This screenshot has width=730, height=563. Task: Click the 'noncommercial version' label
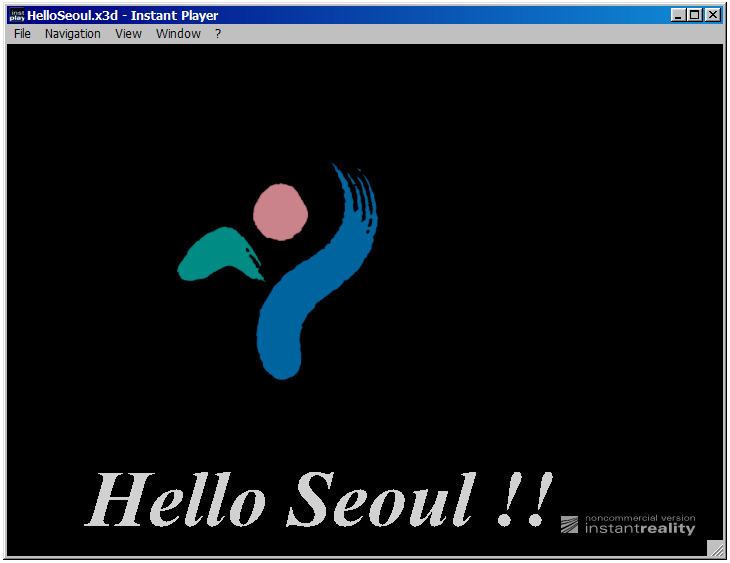pyautogui.click(x=640, y=518)
